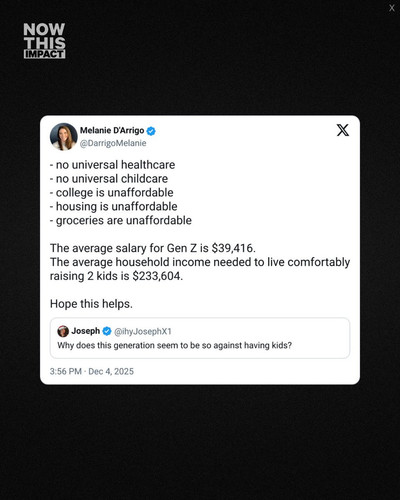Screen dimensions: 400x500
Task: Open Melanie D'Arrigo's profile picture
Action: click(x=63, y=137)
